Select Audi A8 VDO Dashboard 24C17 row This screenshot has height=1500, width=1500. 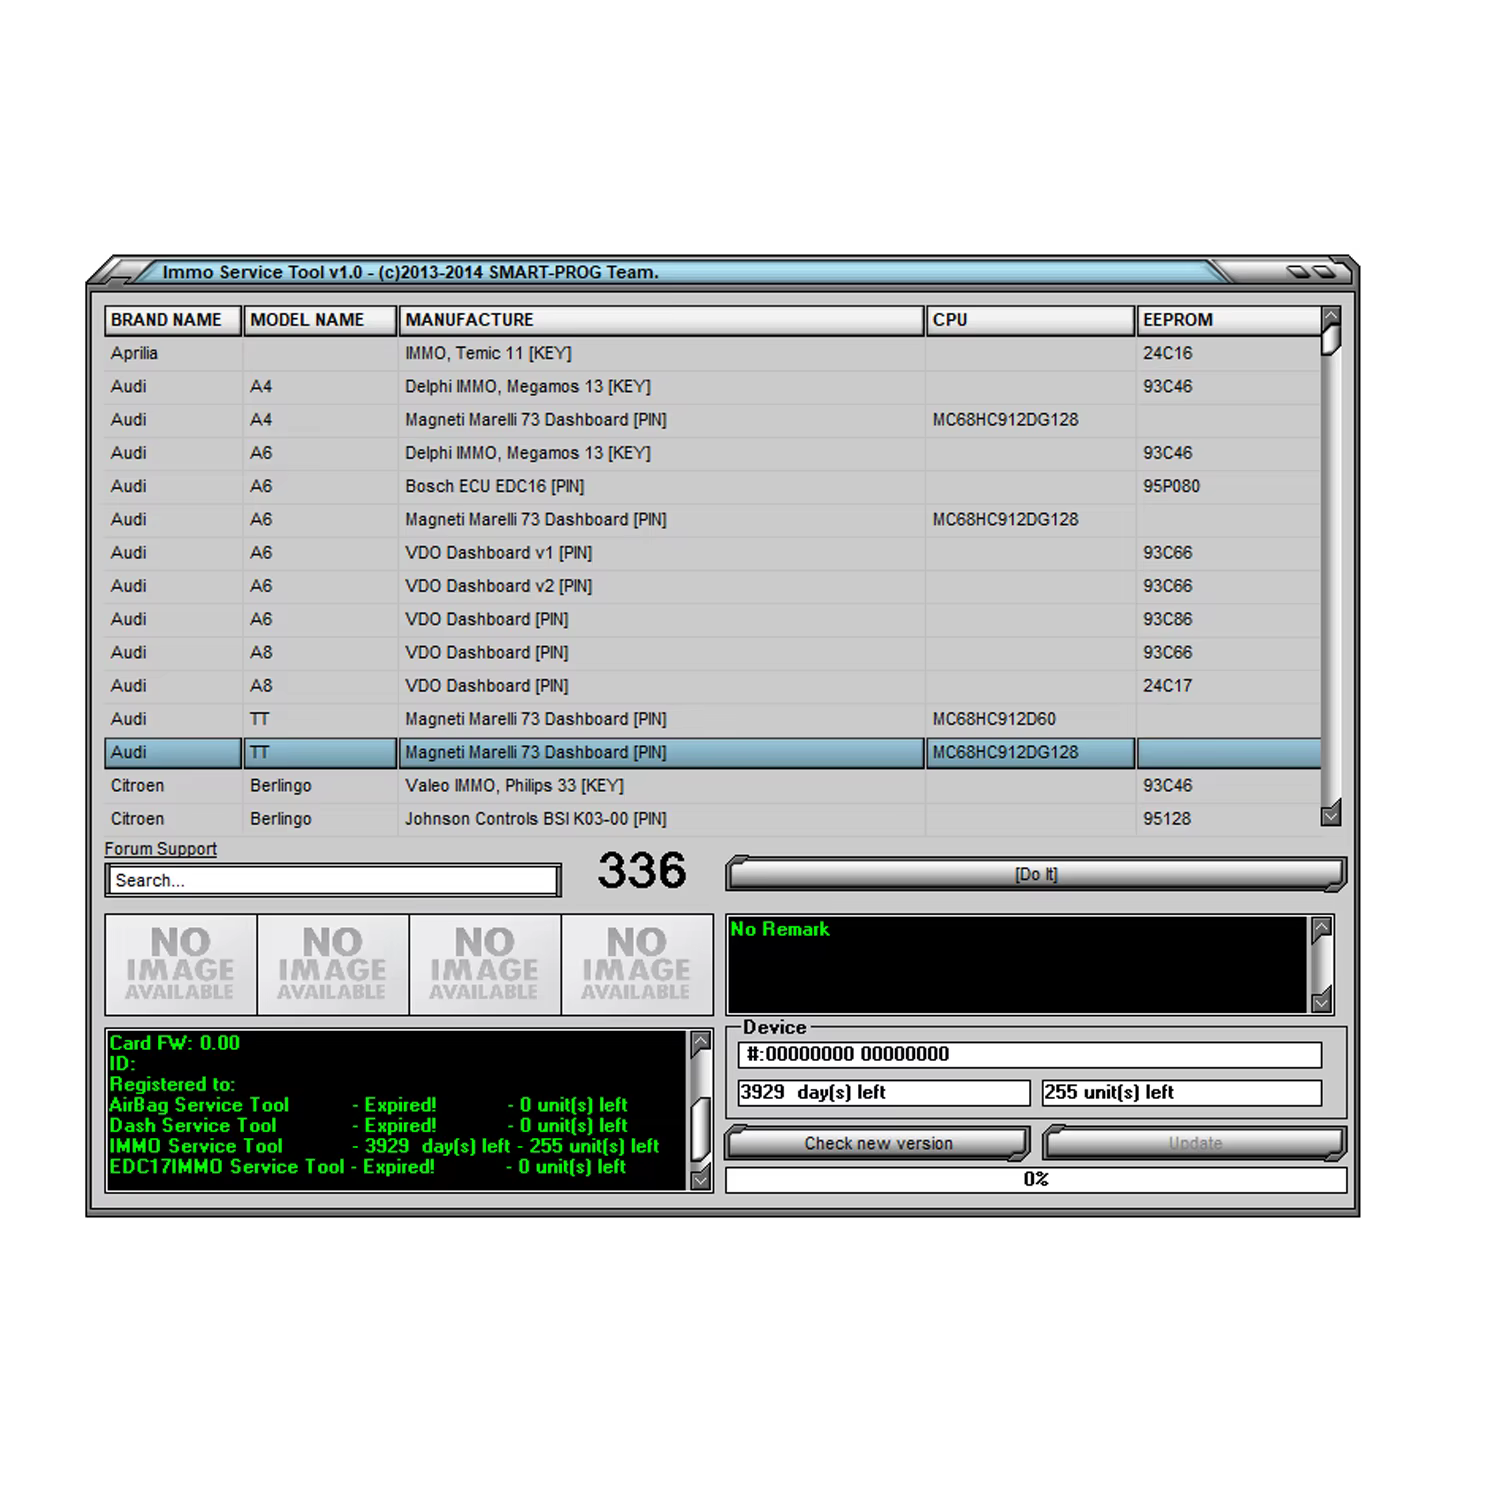click(712, 686)
